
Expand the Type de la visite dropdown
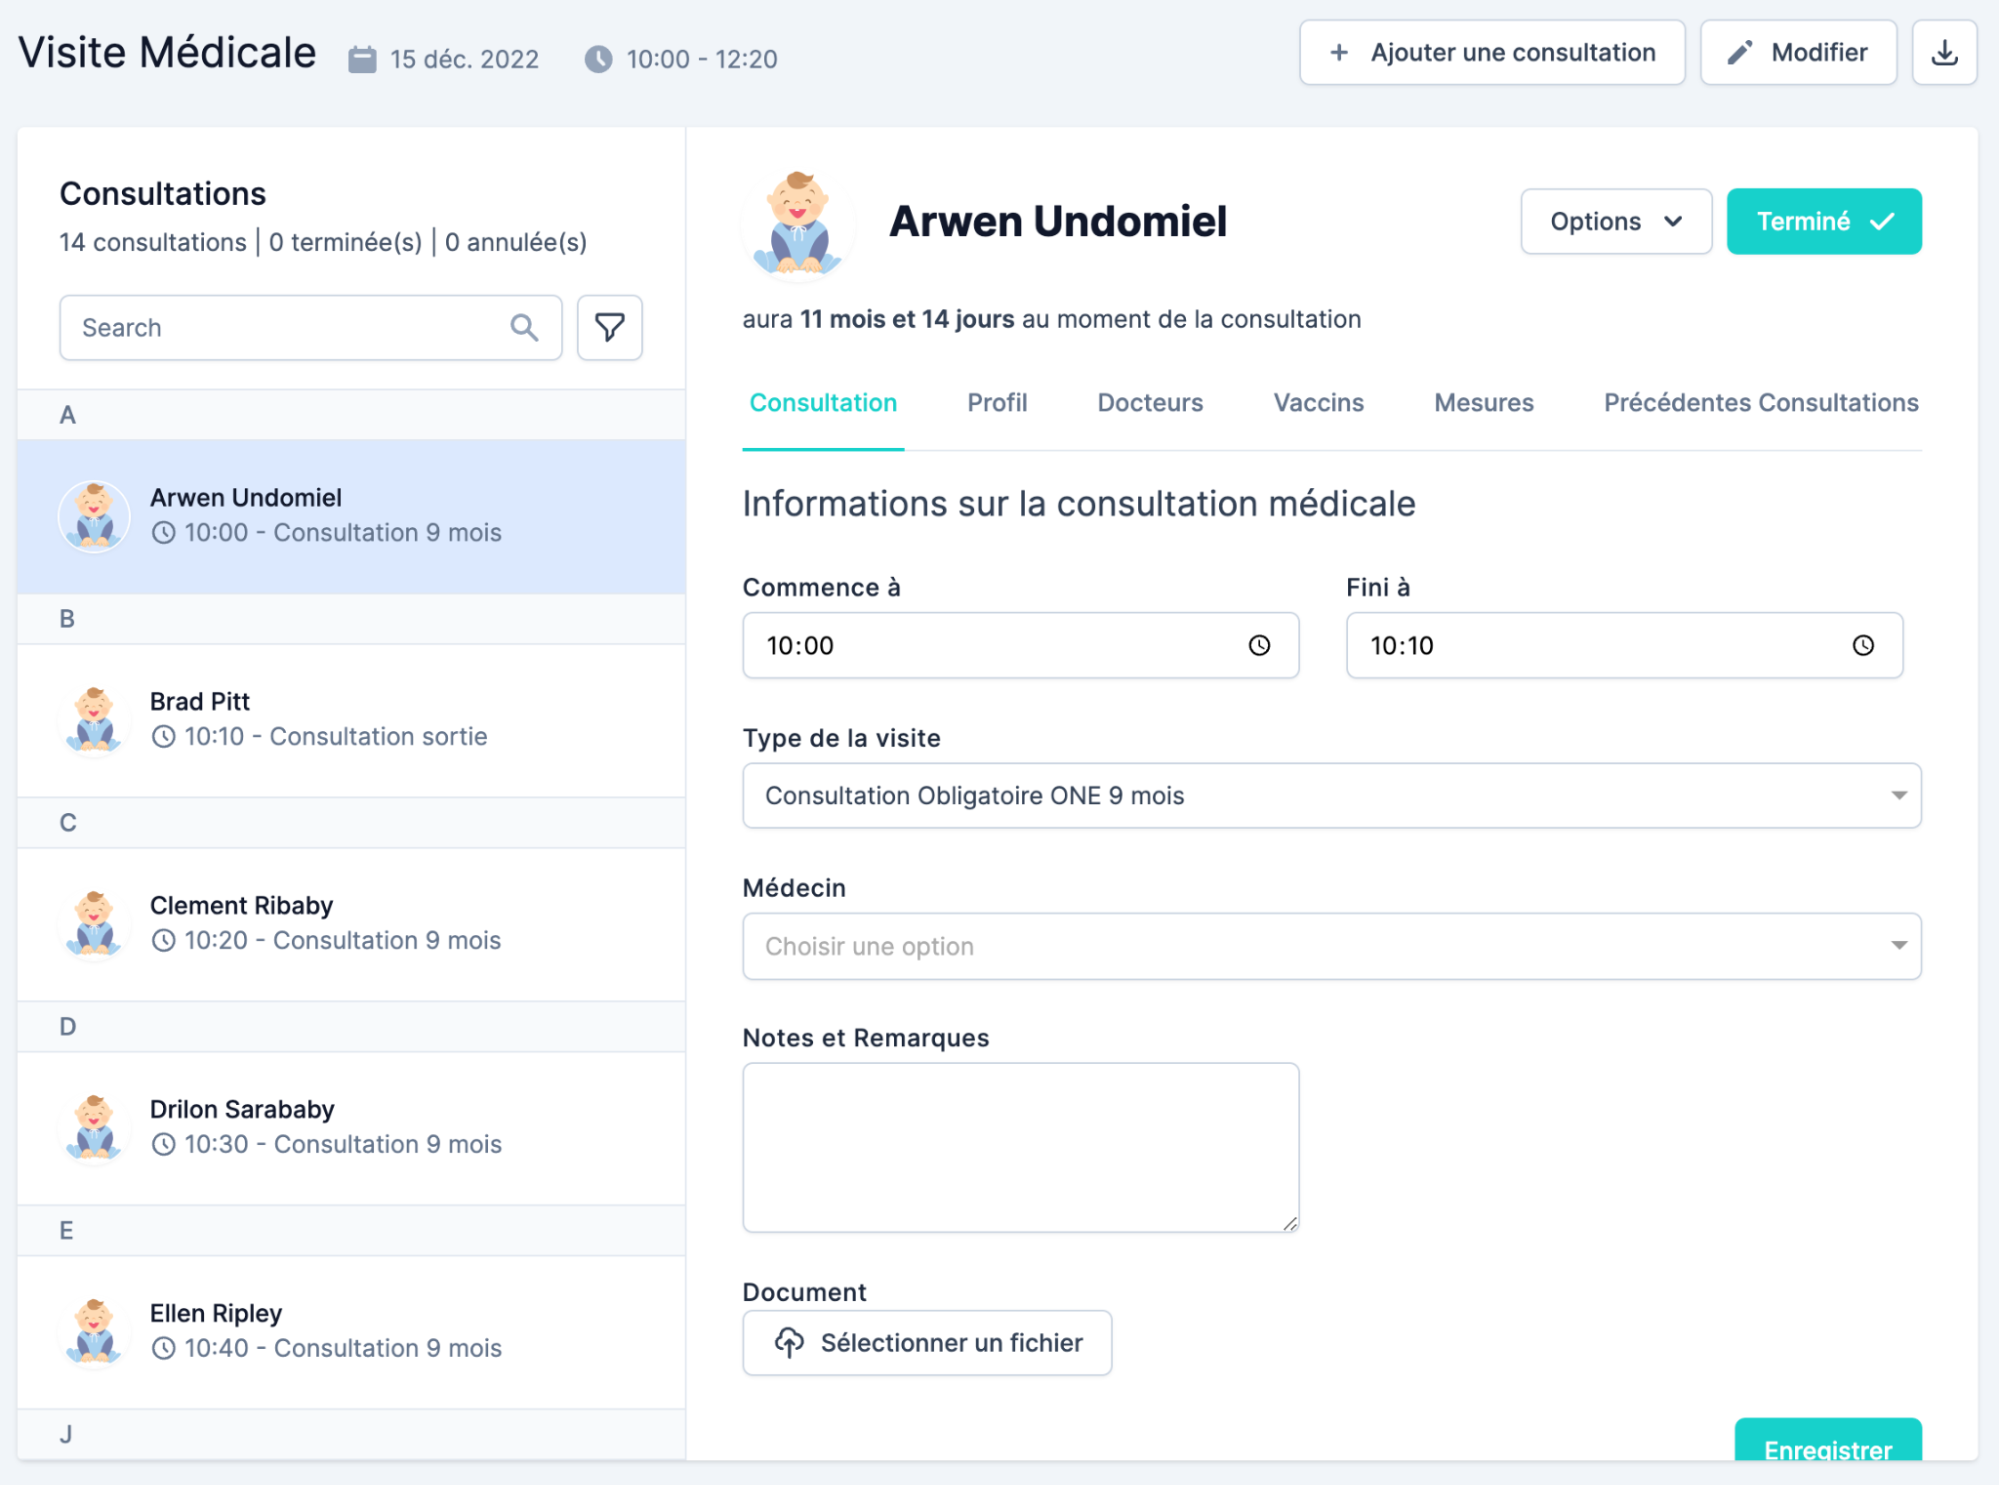tap(1331, 795)
